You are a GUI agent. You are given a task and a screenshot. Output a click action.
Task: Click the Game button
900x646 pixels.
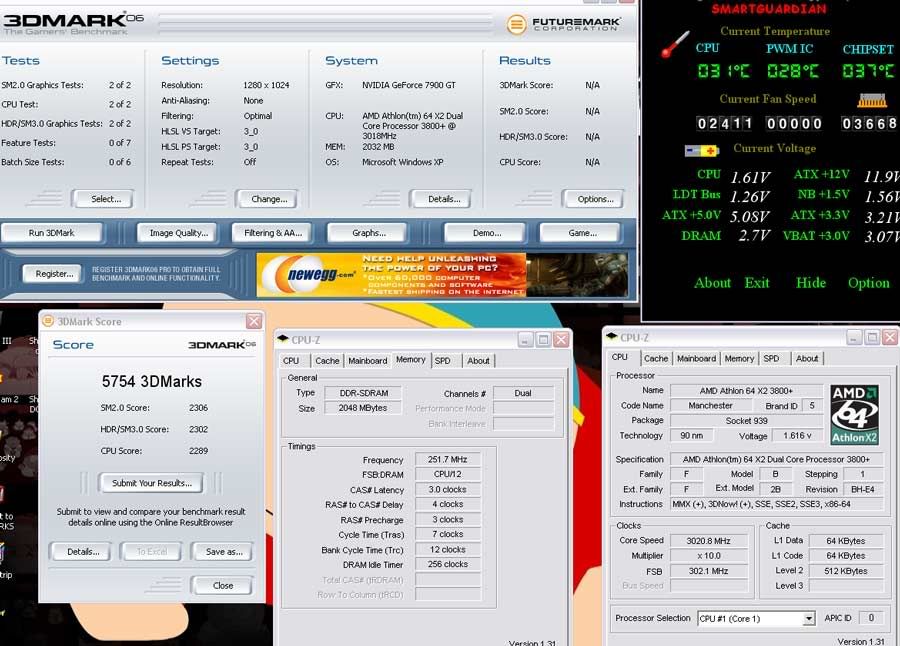pyautogui.click(x=582, y=233)
